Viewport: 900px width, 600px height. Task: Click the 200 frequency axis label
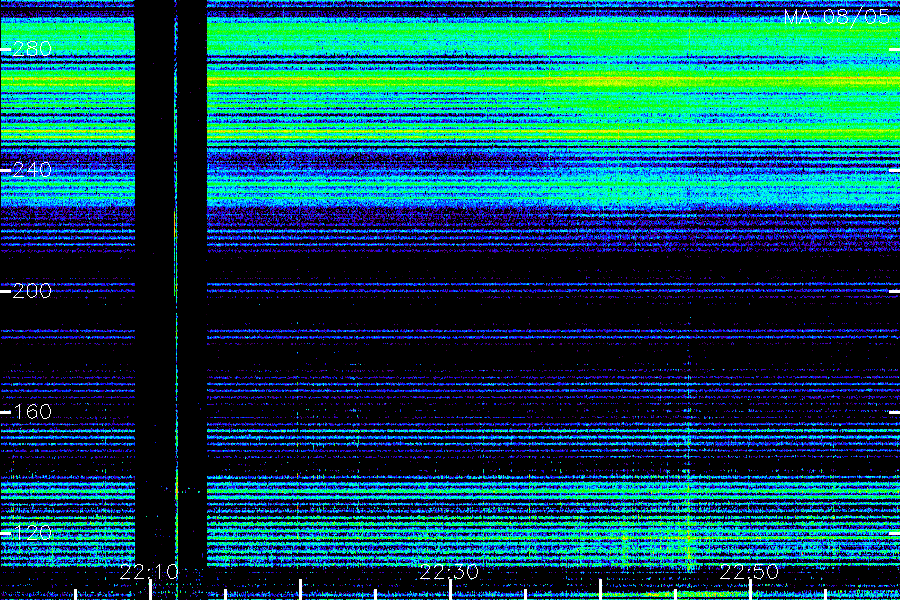[x=32, y=291]
